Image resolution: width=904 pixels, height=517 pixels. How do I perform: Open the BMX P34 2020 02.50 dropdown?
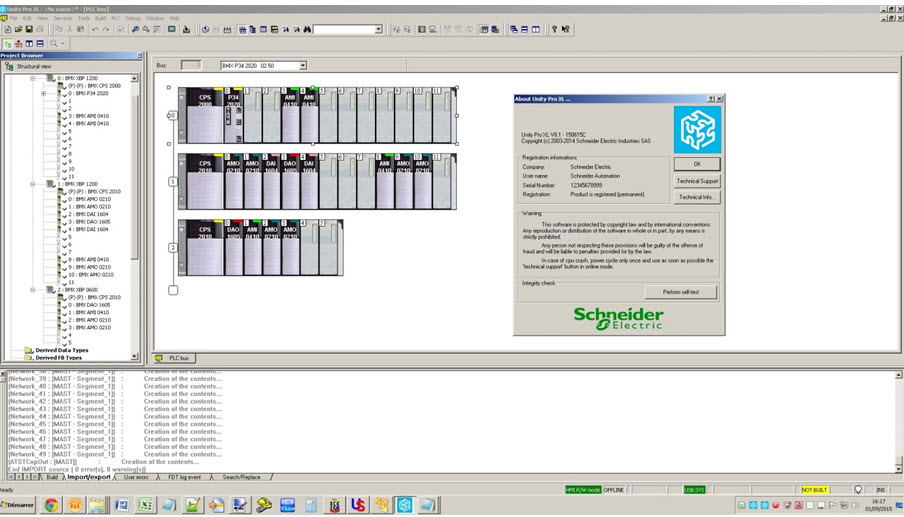coord(303,66)
